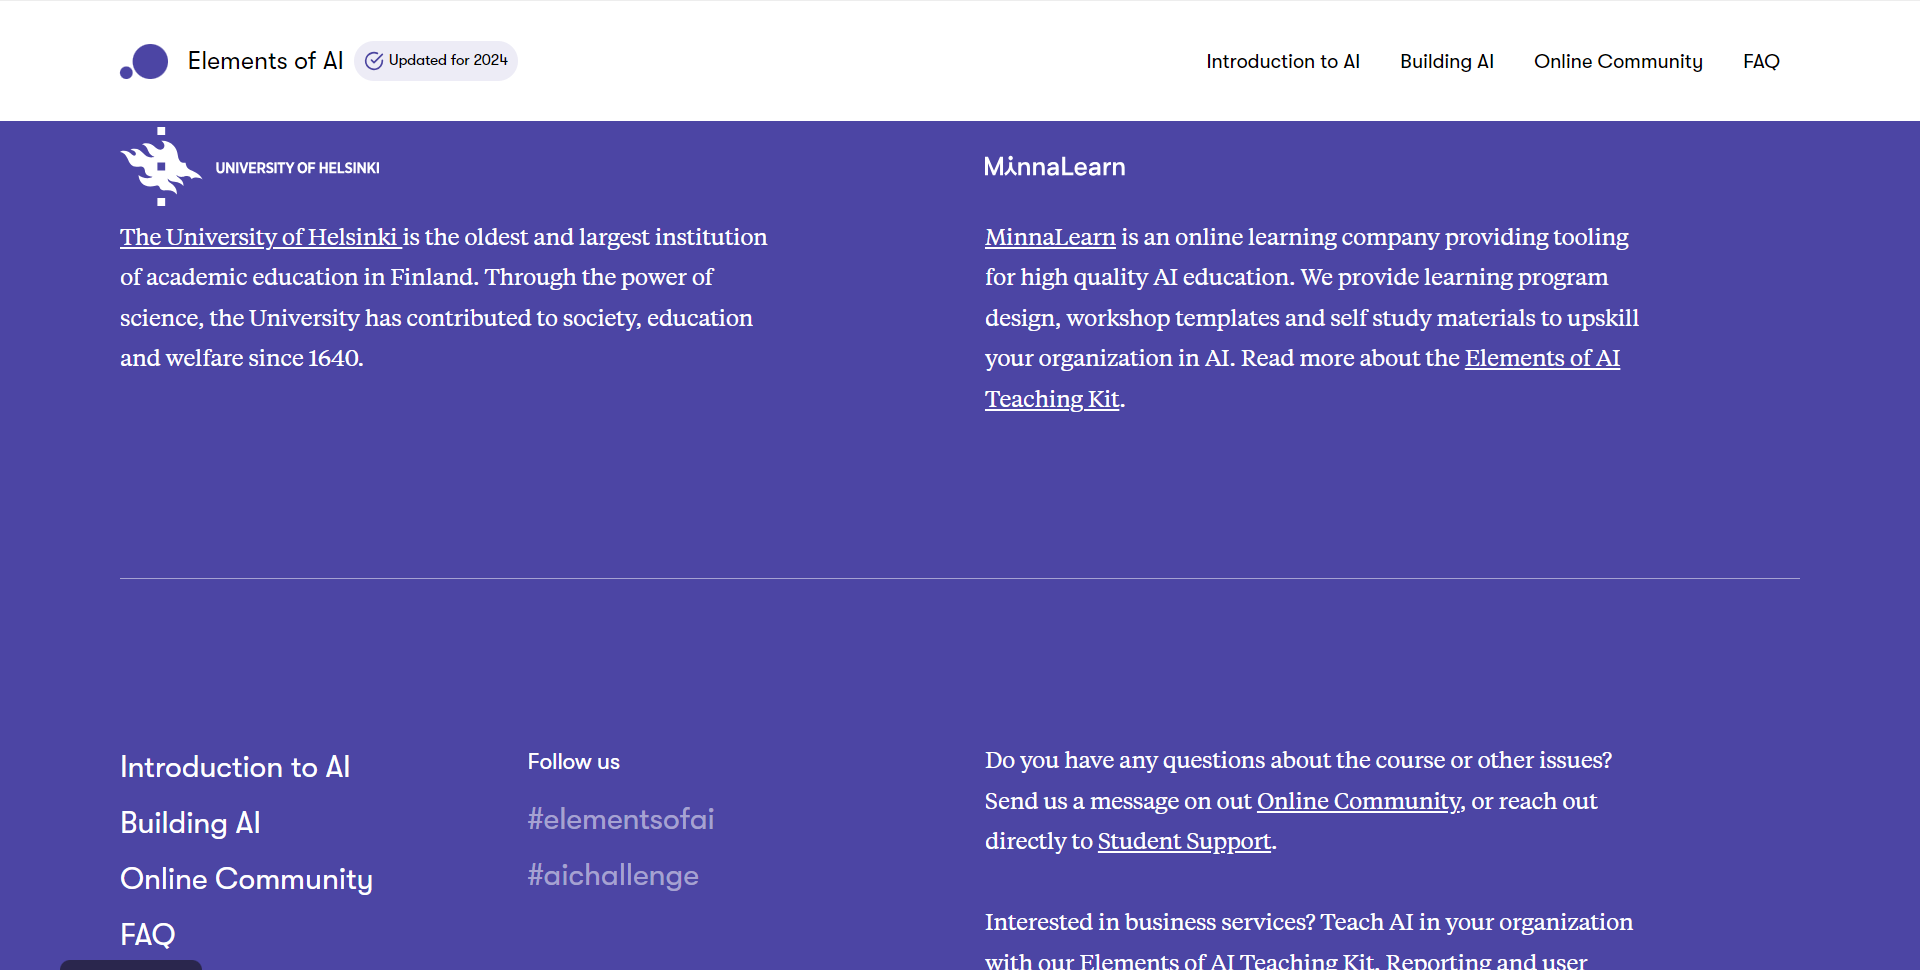Click the #aichallenge hashtag link

point(613,875)
